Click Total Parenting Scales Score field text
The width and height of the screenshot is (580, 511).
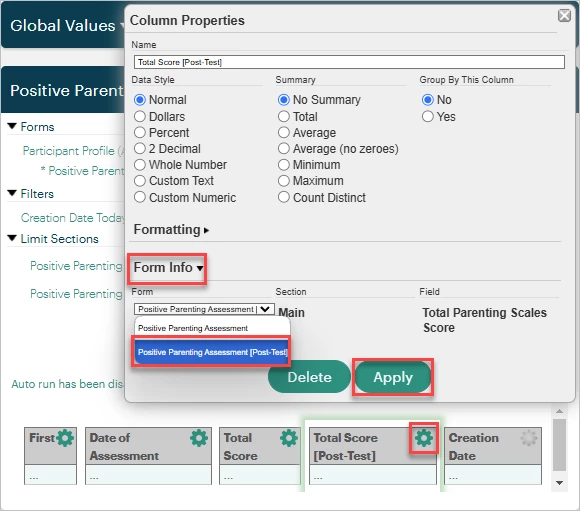485,320
